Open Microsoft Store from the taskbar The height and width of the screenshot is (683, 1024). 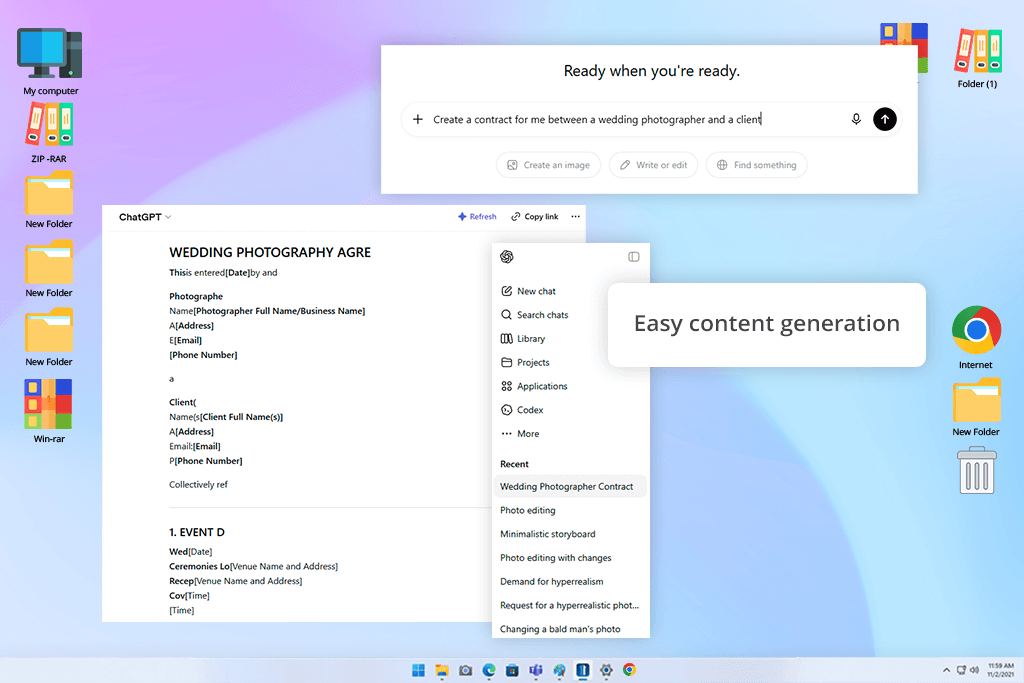click(513, 671)
